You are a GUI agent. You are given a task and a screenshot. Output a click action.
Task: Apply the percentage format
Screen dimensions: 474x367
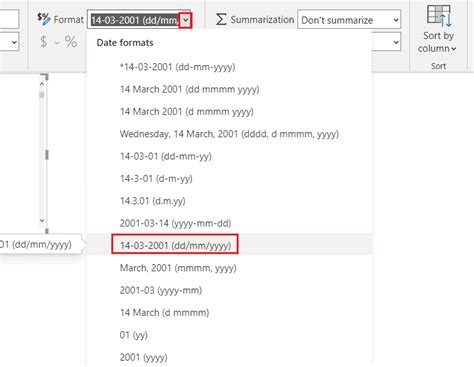point(71,42)
